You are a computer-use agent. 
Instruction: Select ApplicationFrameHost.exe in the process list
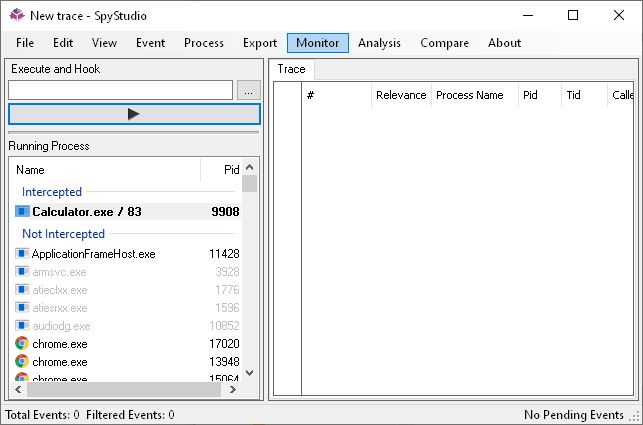pyautogui.click(x=127, y=254)
